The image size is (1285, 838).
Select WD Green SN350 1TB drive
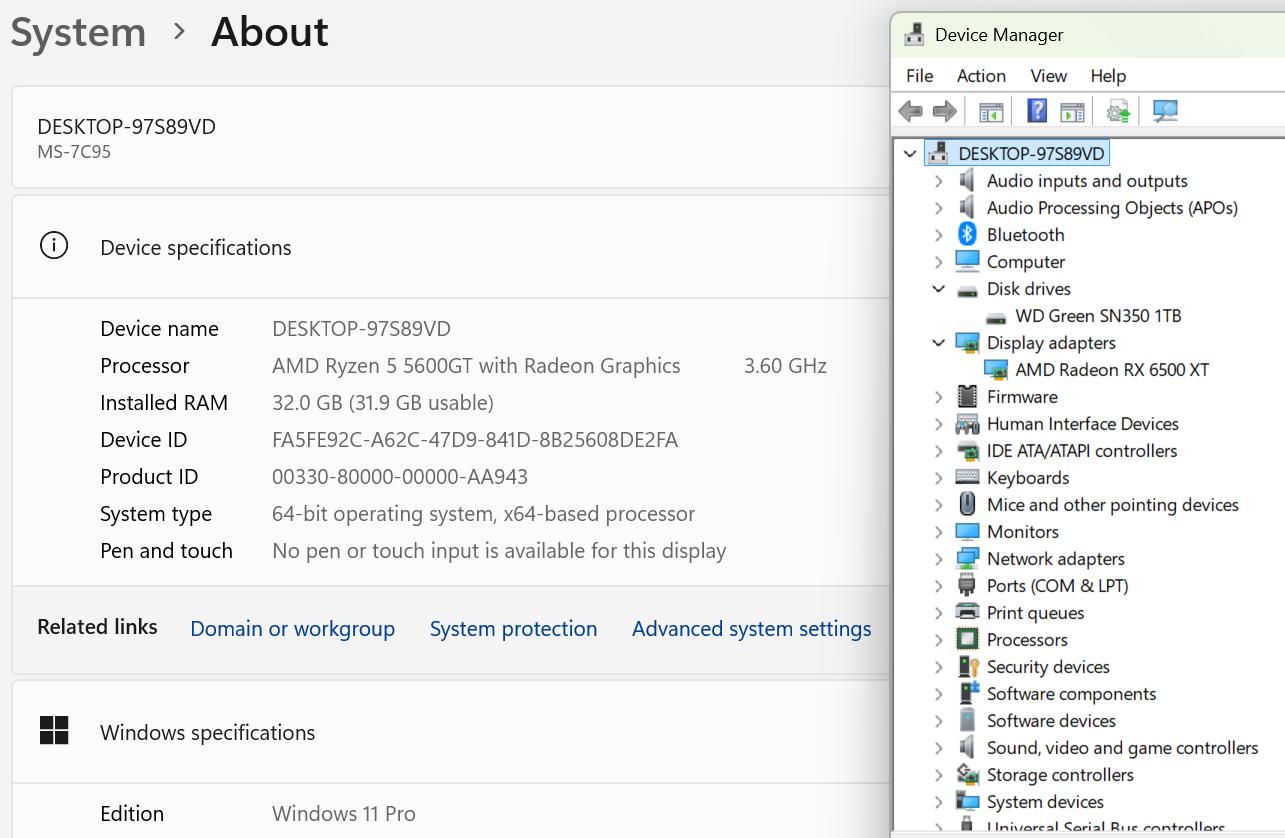click(1098, 316)
